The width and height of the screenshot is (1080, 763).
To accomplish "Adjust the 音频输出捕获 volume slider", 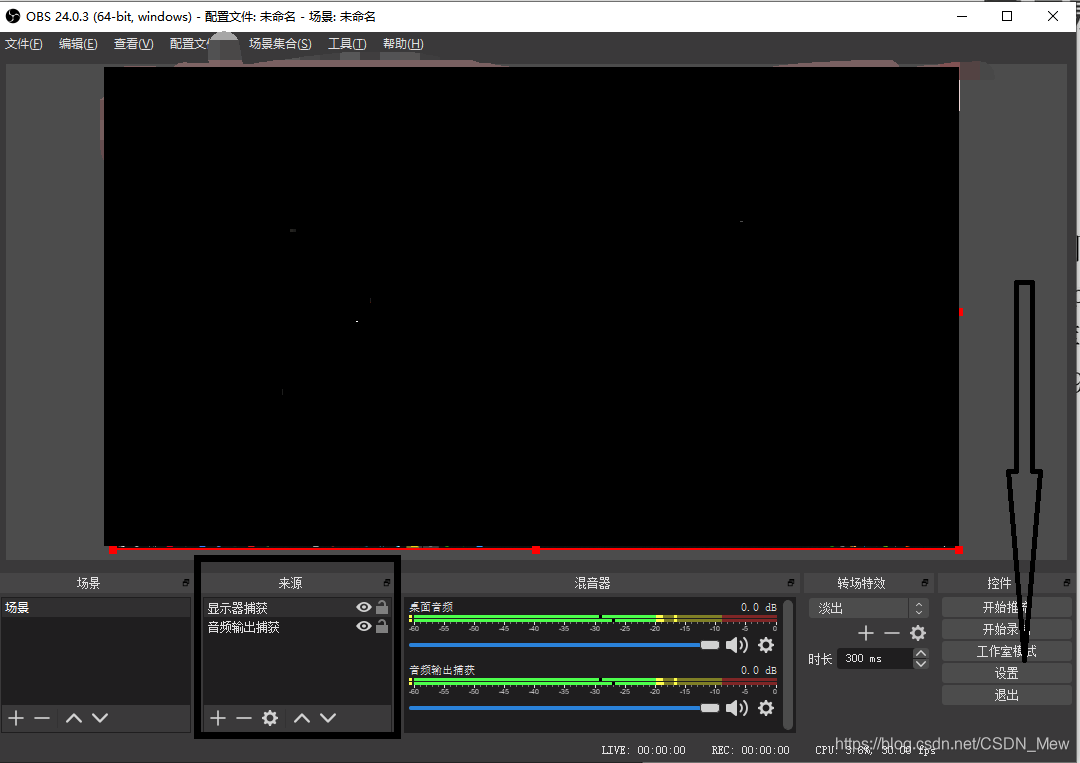I will tap(564, 708).
